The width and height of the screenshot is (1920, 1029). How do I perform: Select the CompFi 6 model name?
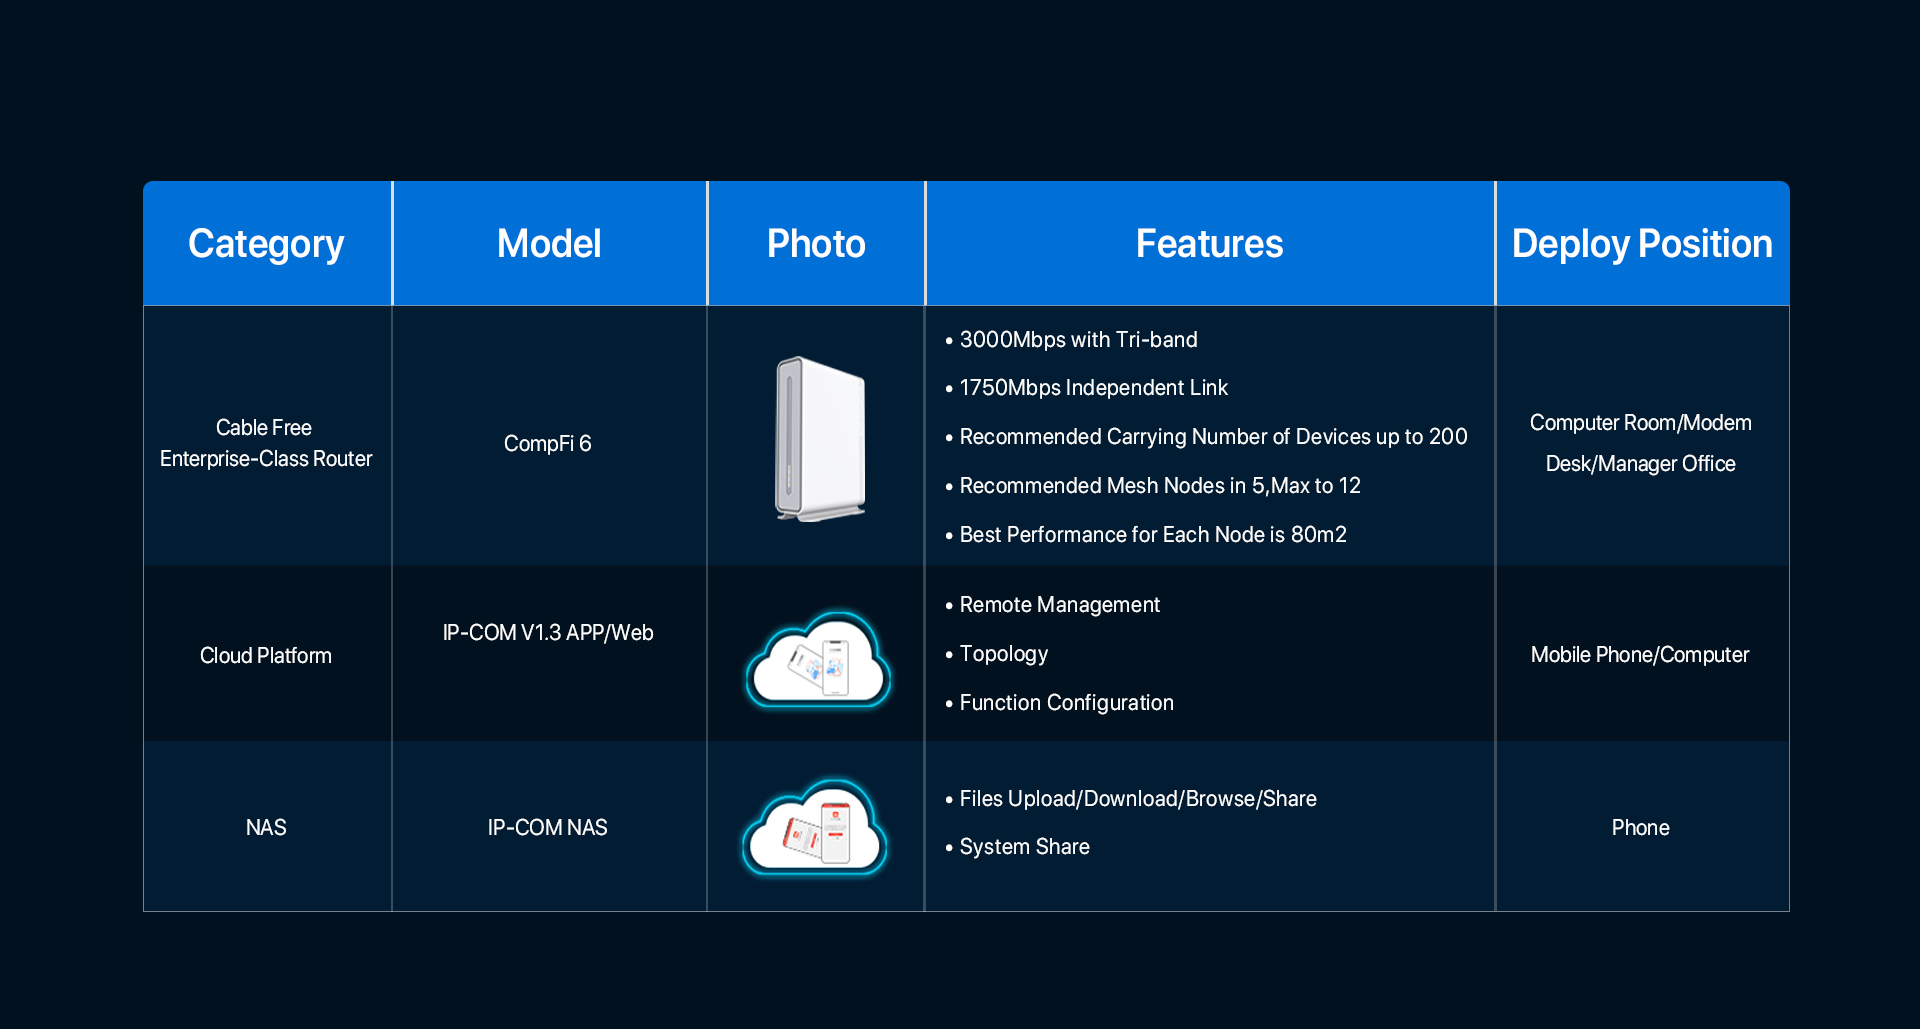tap(547, 443)
